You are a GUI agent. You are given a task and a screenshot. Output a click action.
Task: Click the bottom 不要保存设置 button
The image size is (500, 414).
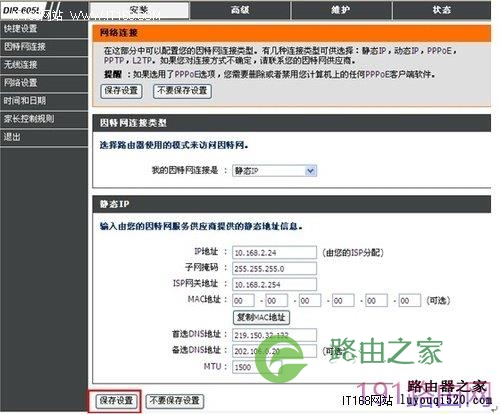175,401
